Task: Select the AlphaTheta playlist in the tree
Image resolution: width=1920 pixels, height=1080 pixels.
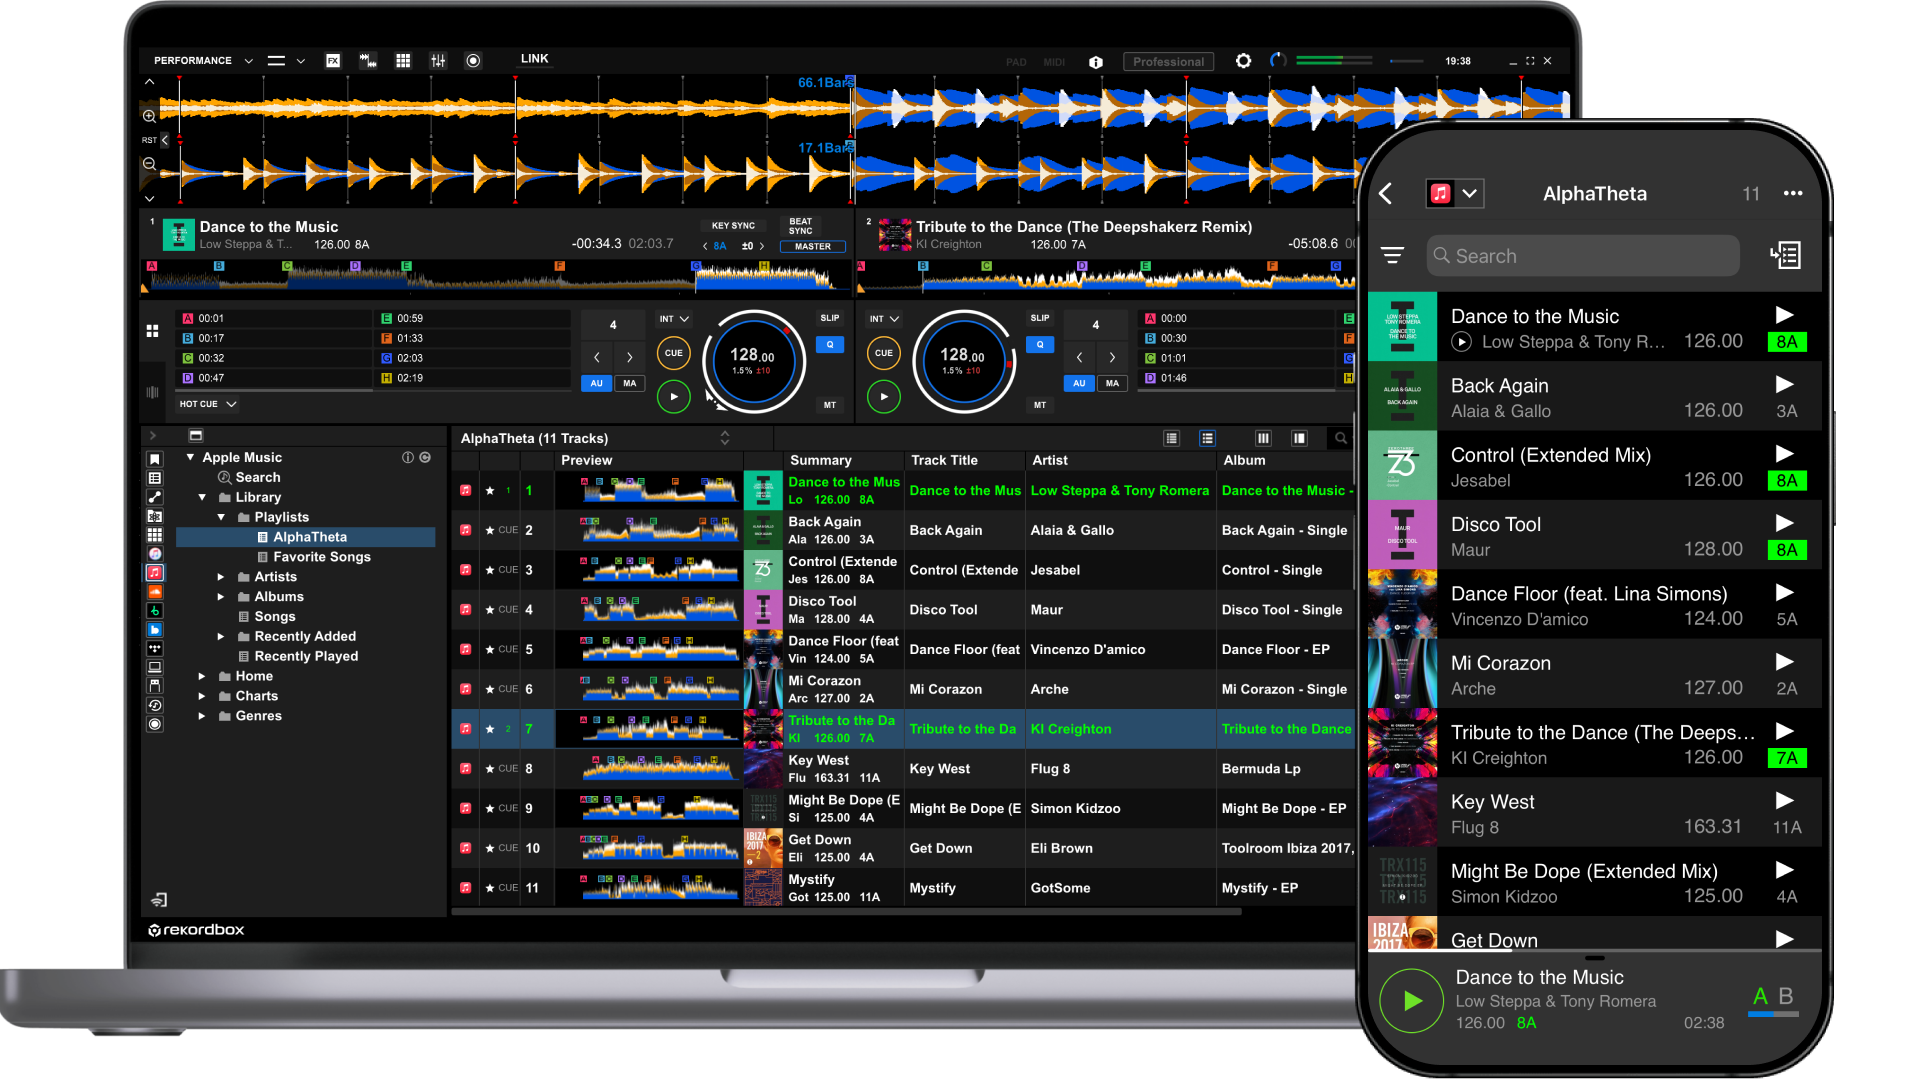Action: (x=305, y=537)
